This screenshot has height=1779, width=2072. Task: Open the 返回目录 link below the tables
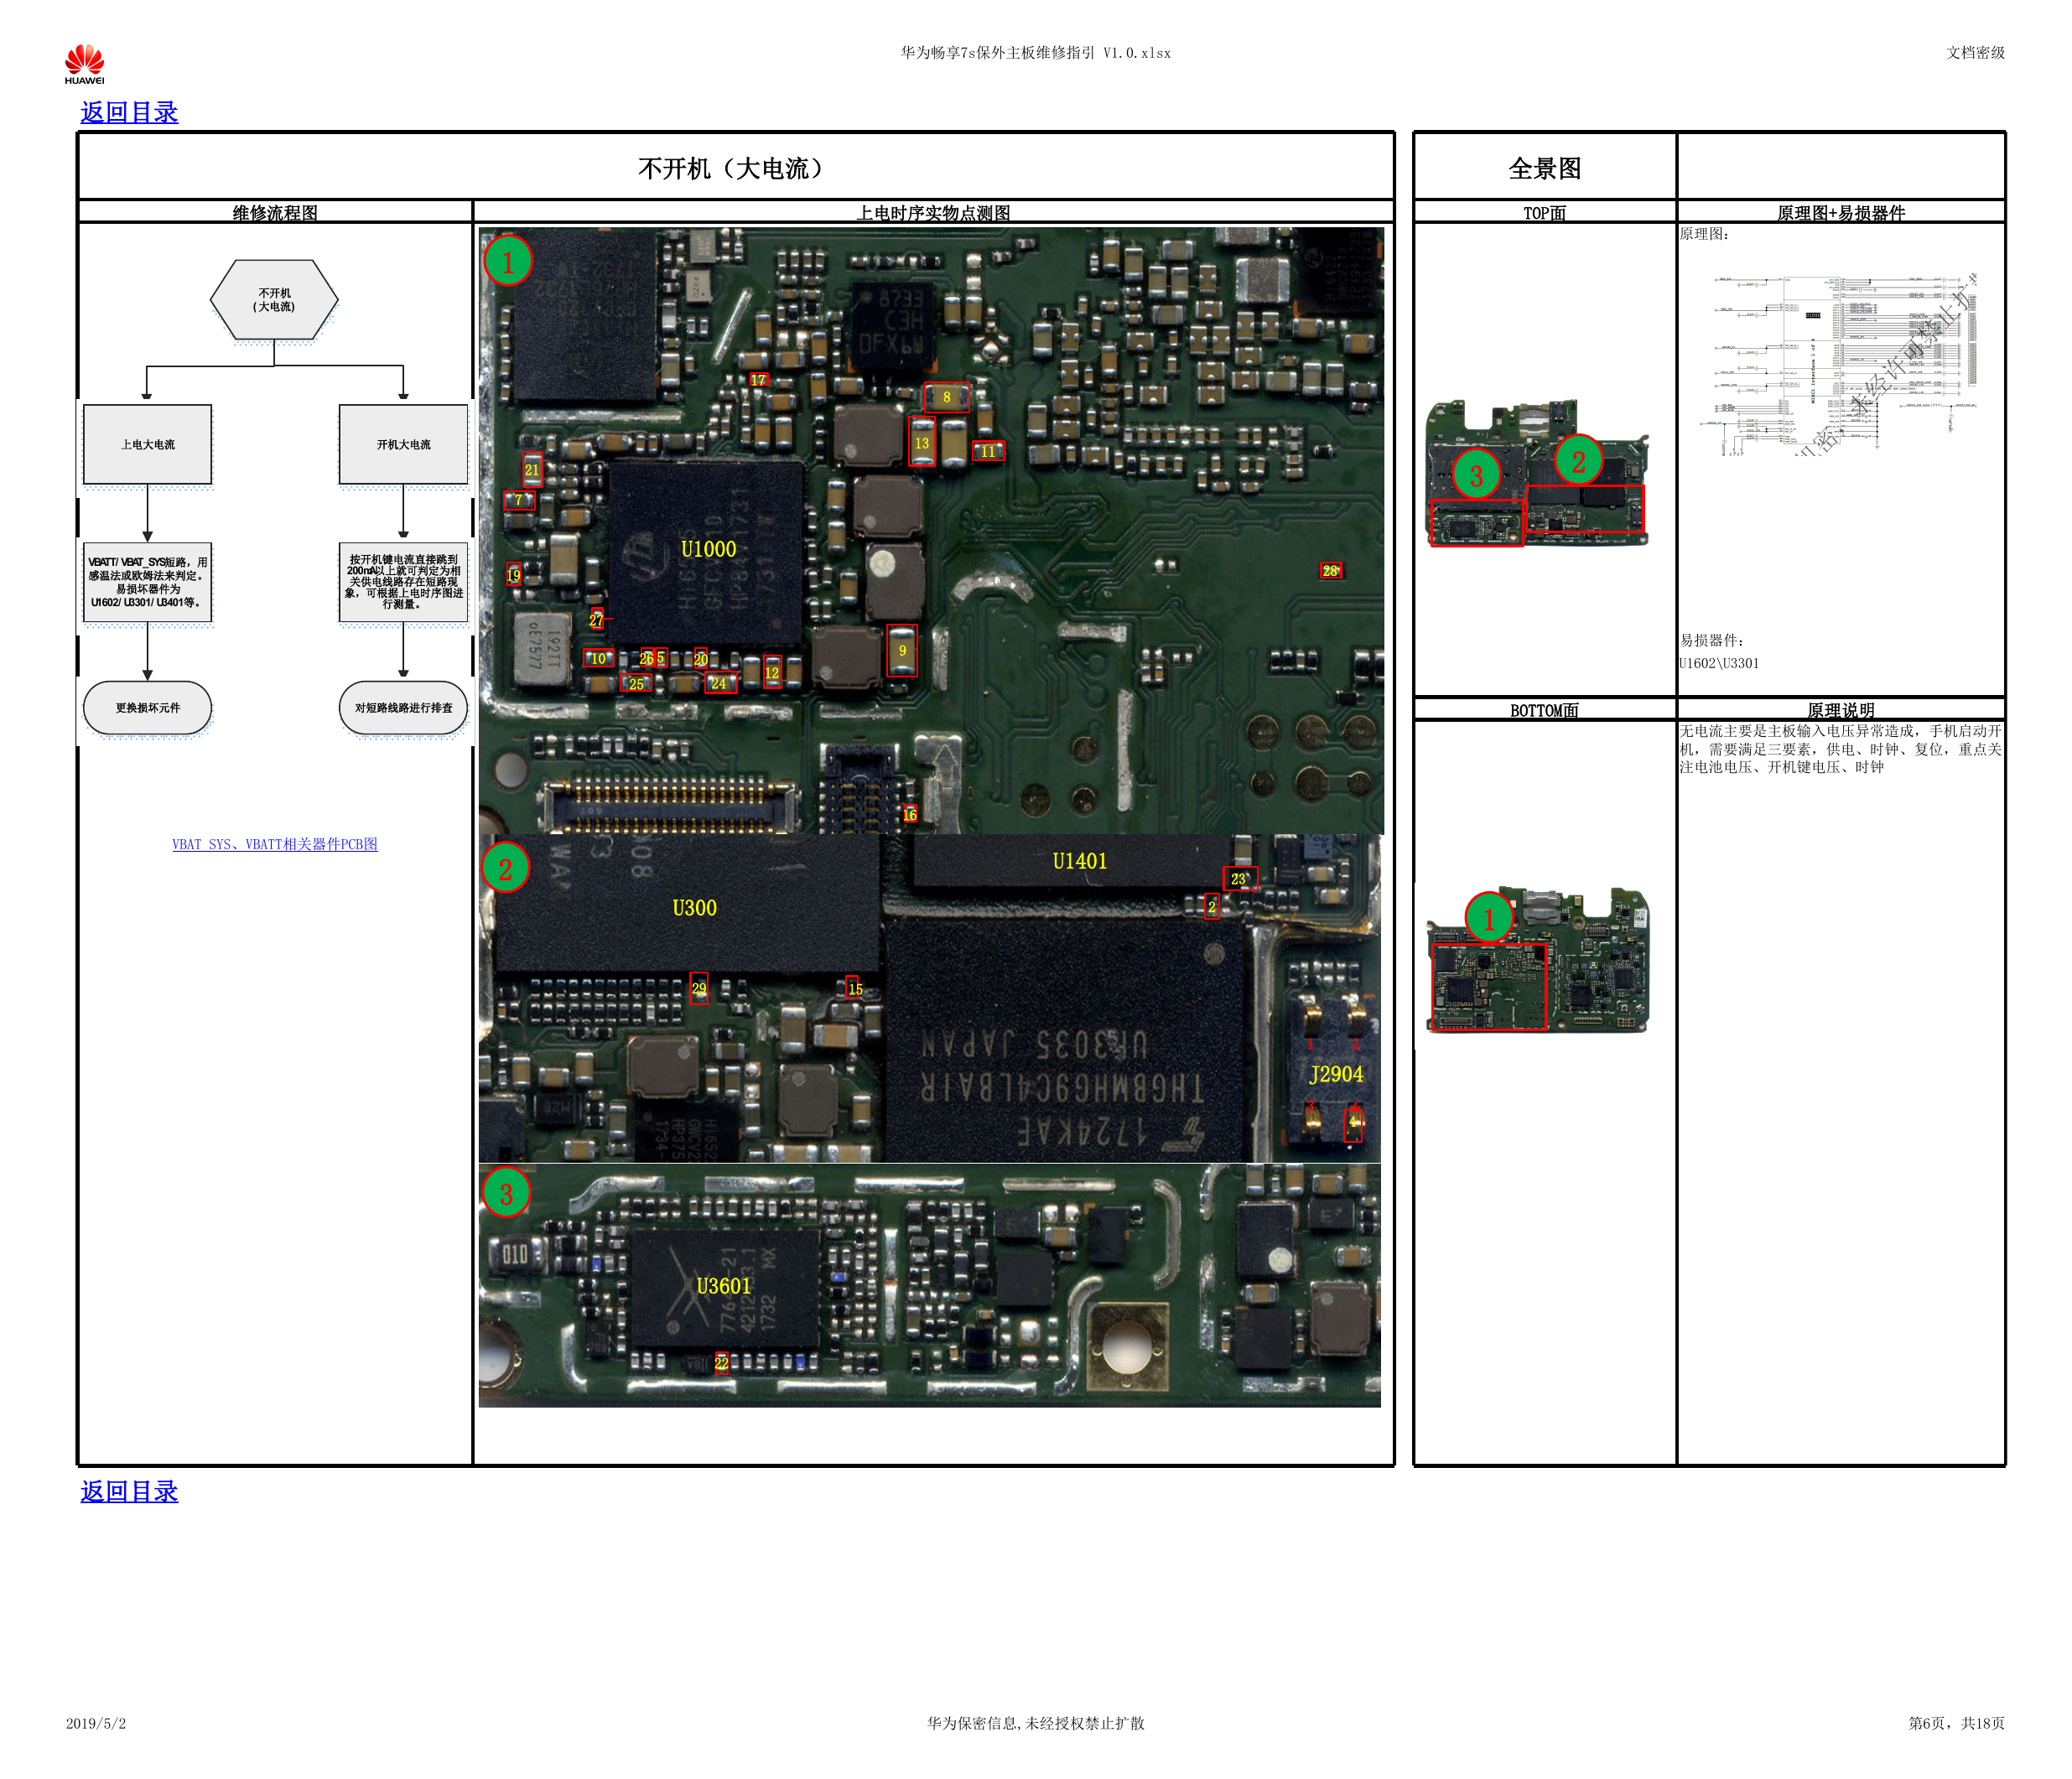click(x=129, y=1491)
